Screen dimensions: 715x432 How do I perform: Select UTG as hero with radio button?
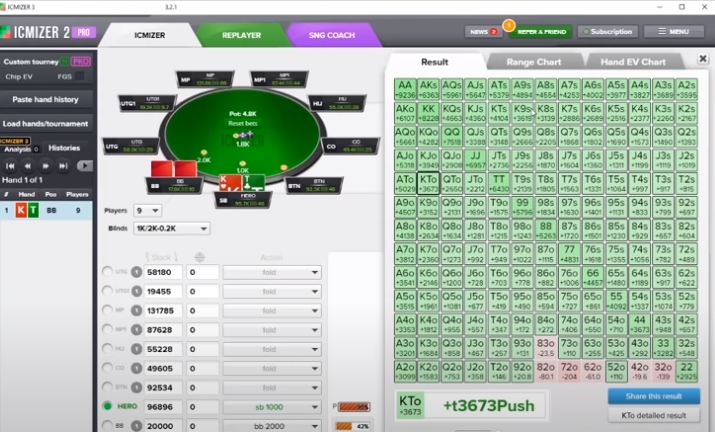click(108, 272)
